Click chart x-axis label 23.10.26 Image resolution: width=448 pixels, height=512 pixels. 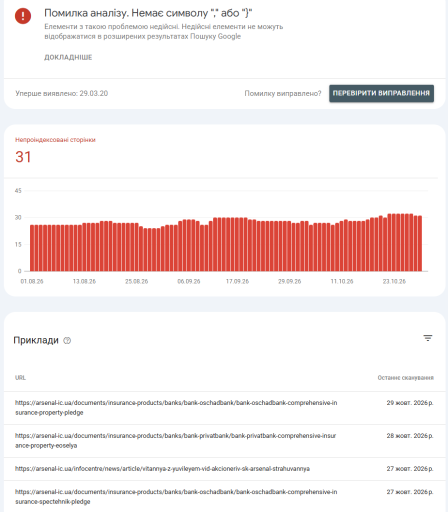(394, 281)
